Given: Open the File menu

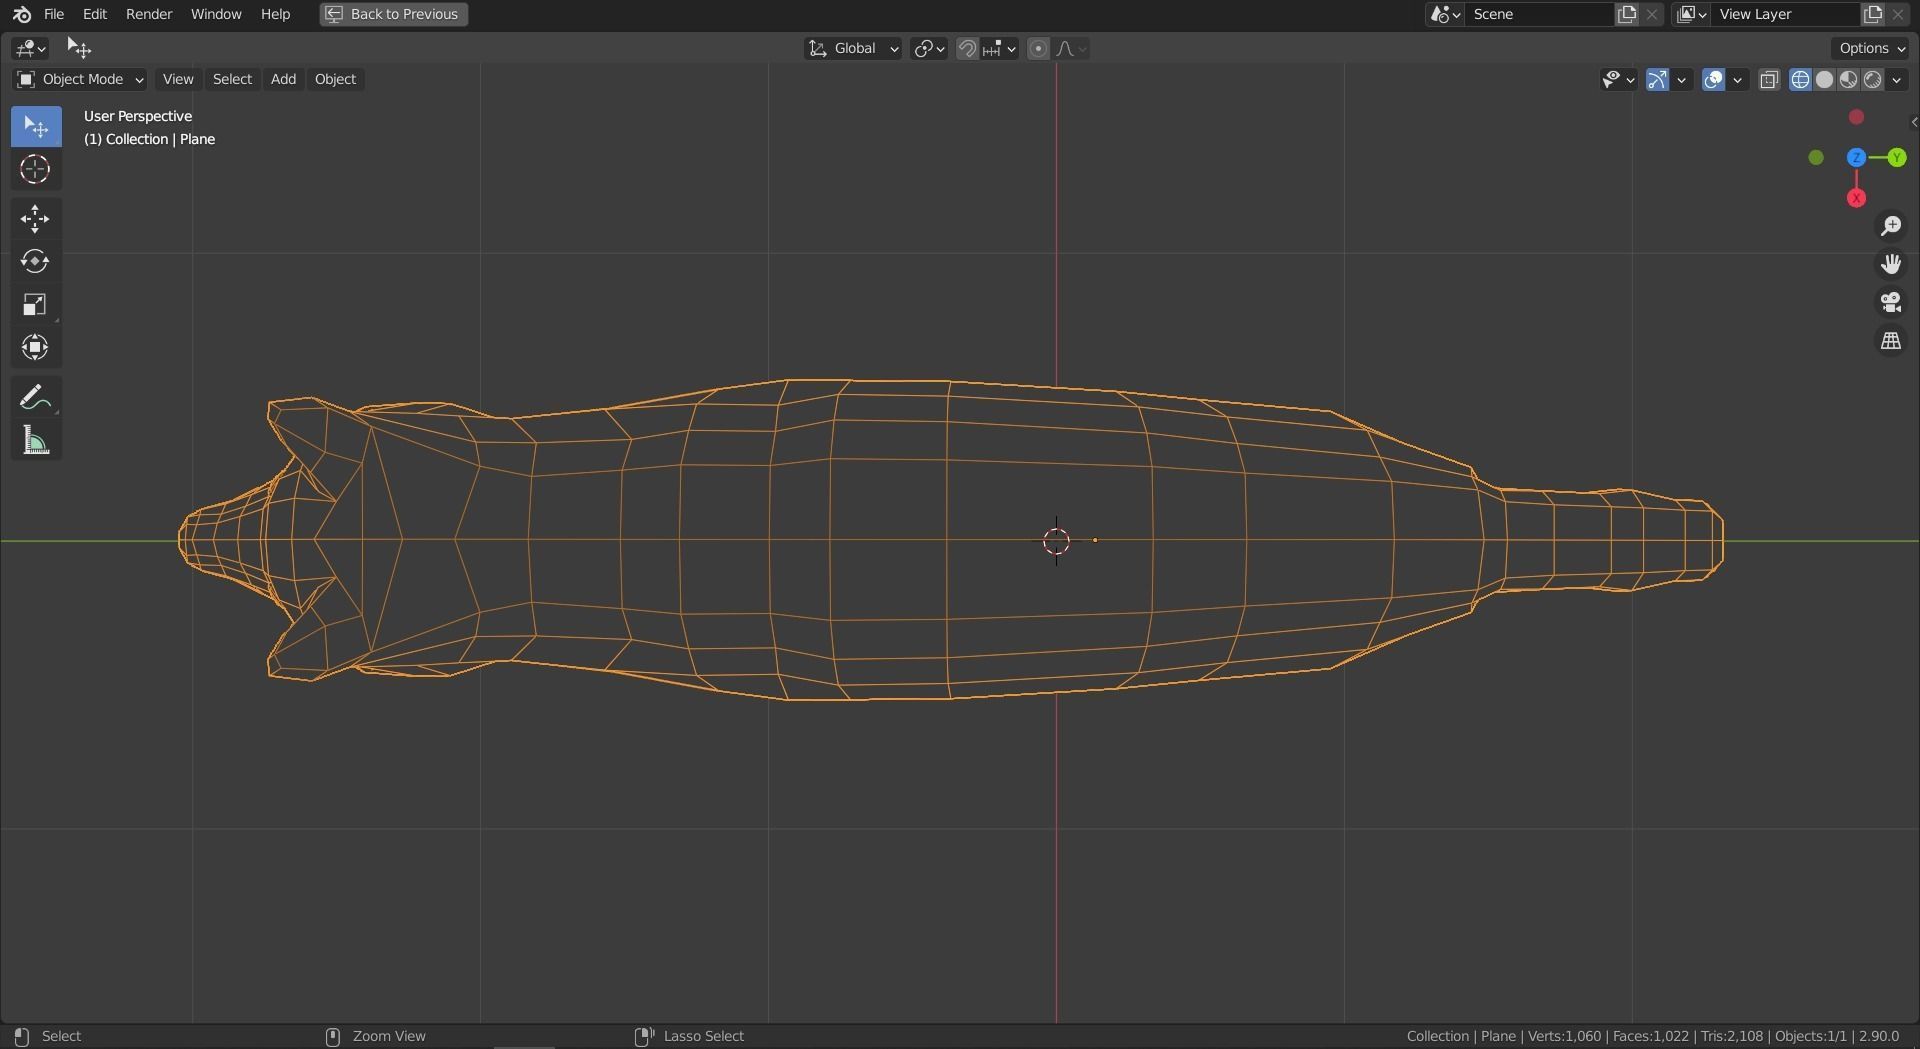Looking at the screenshot, I should point(54,14).
